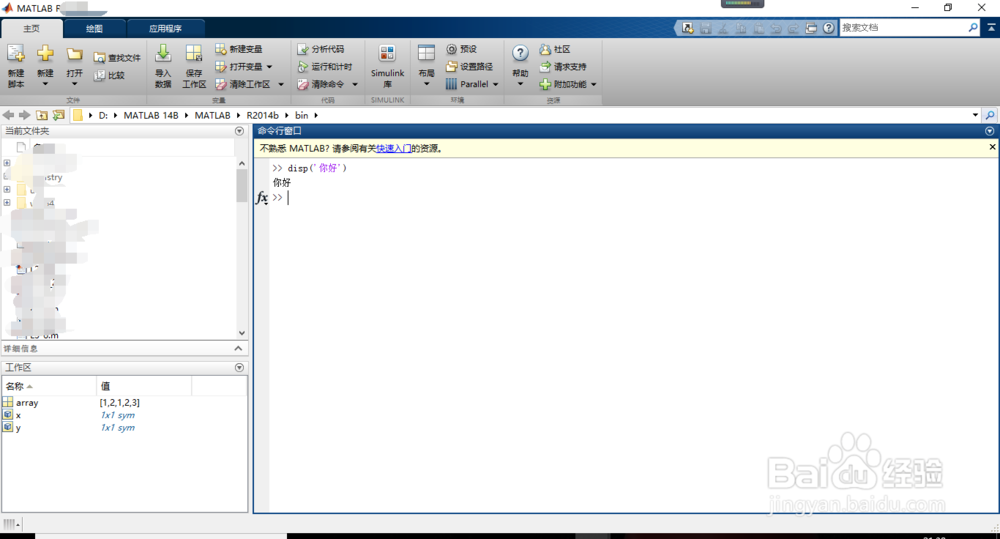Open the 清除命令 dropdown arrow
Screen dimensions: 1000x539
coord(355,84)
